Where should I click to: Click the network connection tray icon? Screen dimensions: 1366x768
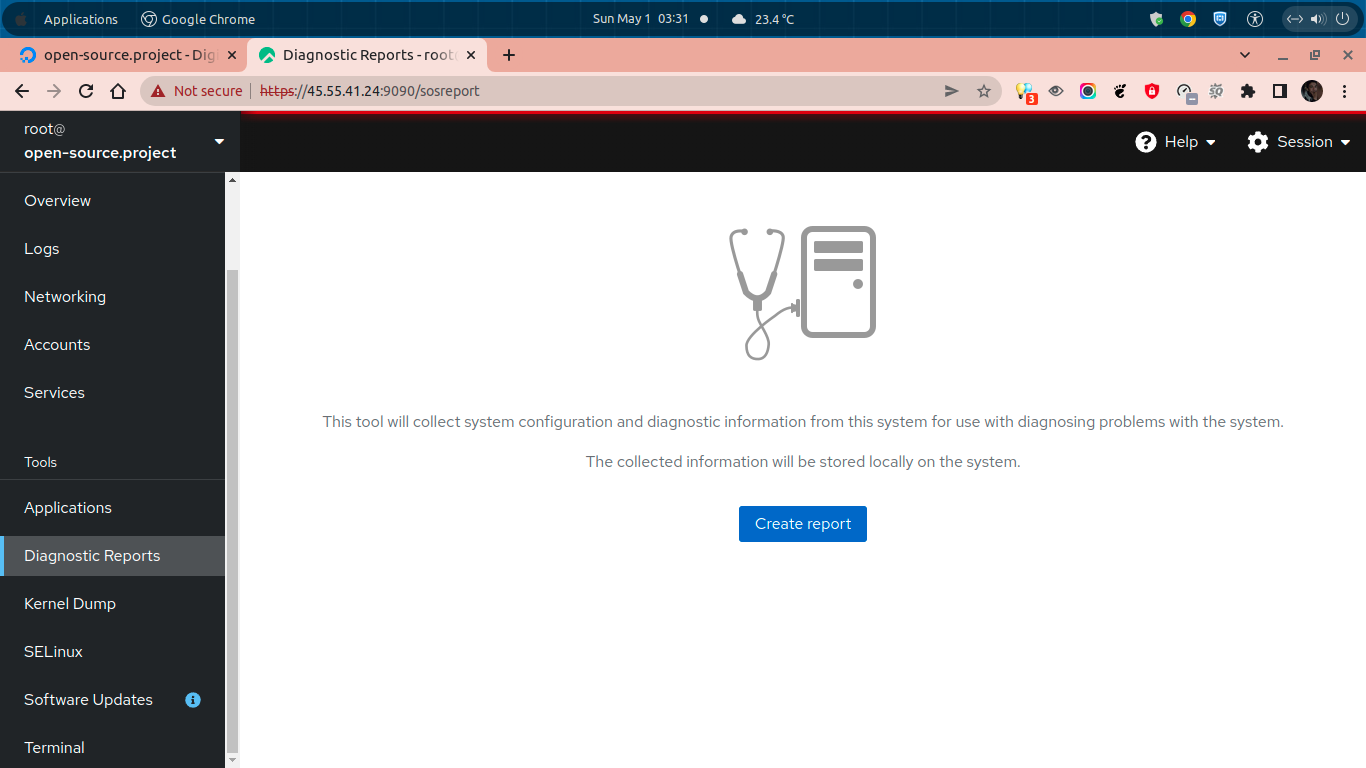tap(1294, 19)
